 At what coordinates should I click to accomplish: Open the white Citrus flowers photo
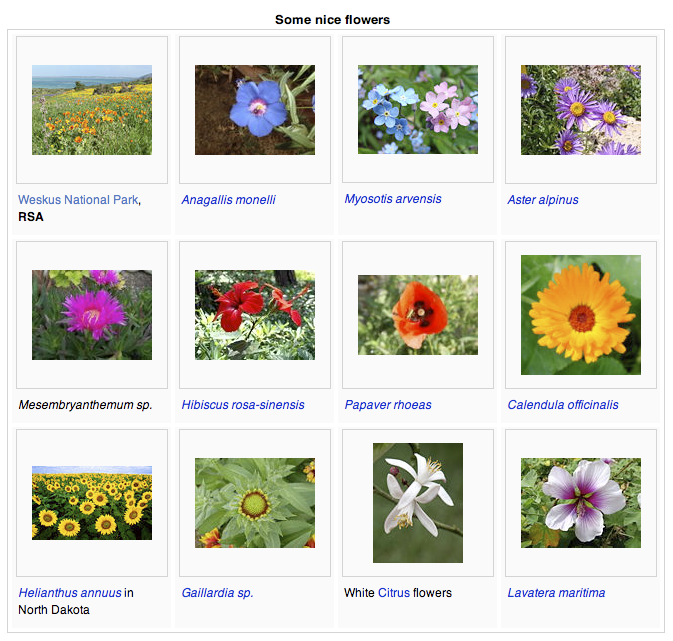418,502
